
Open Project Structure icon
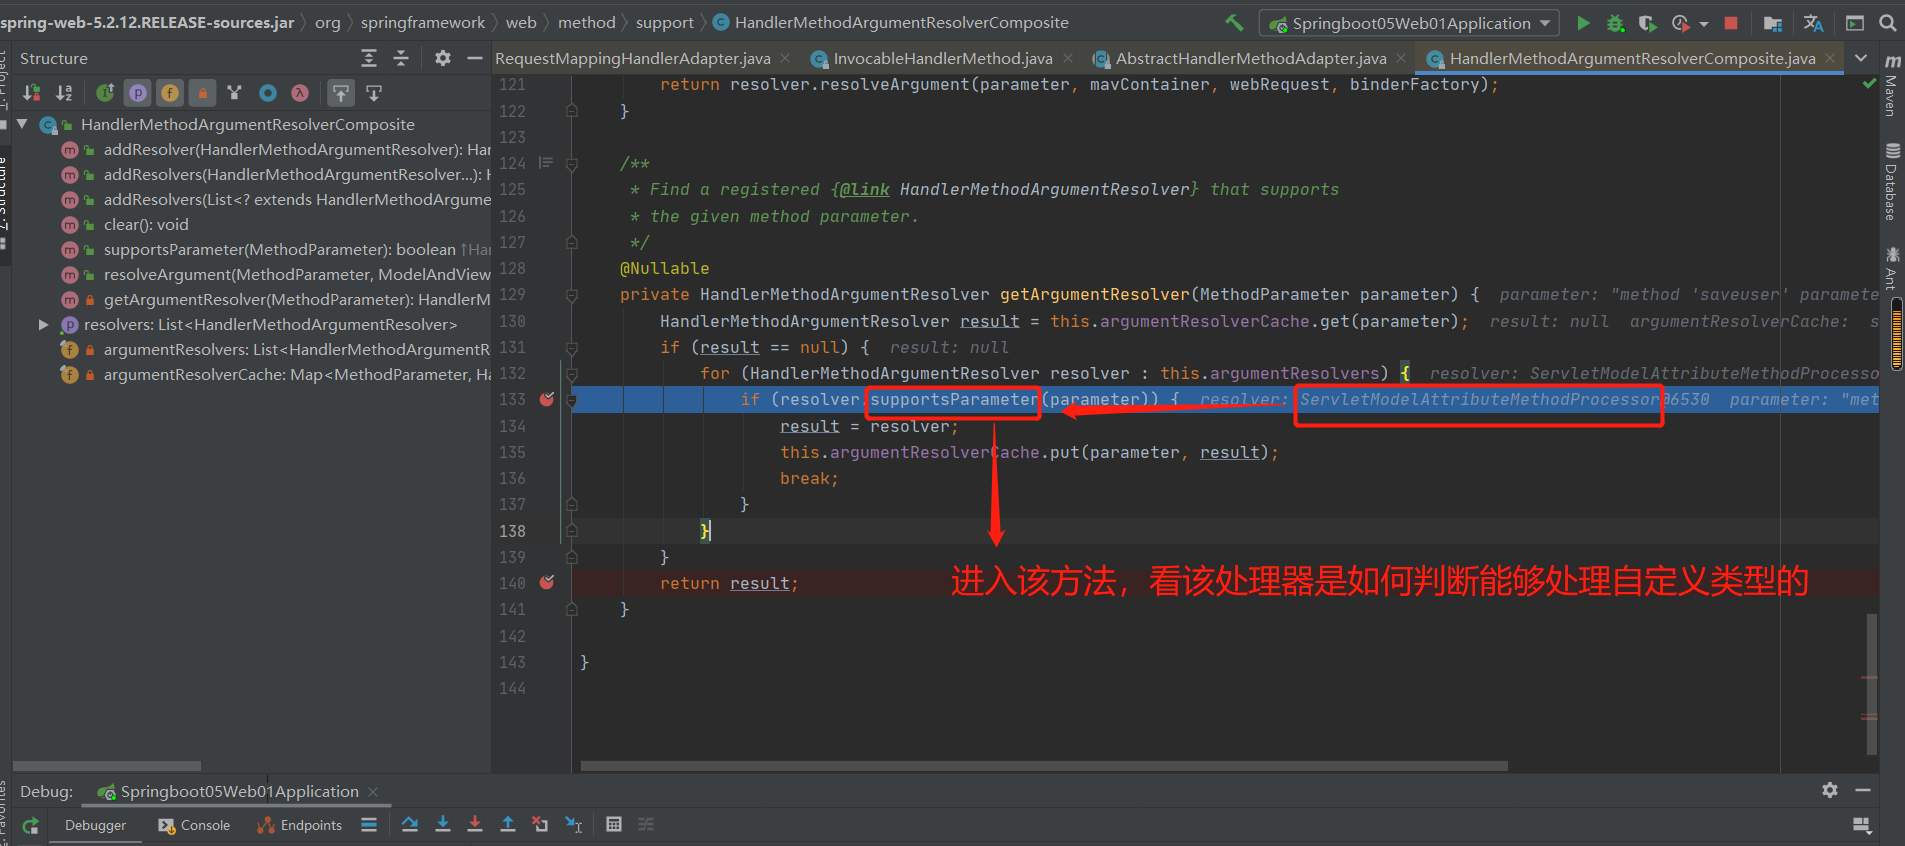click(x=1772, y=22)
